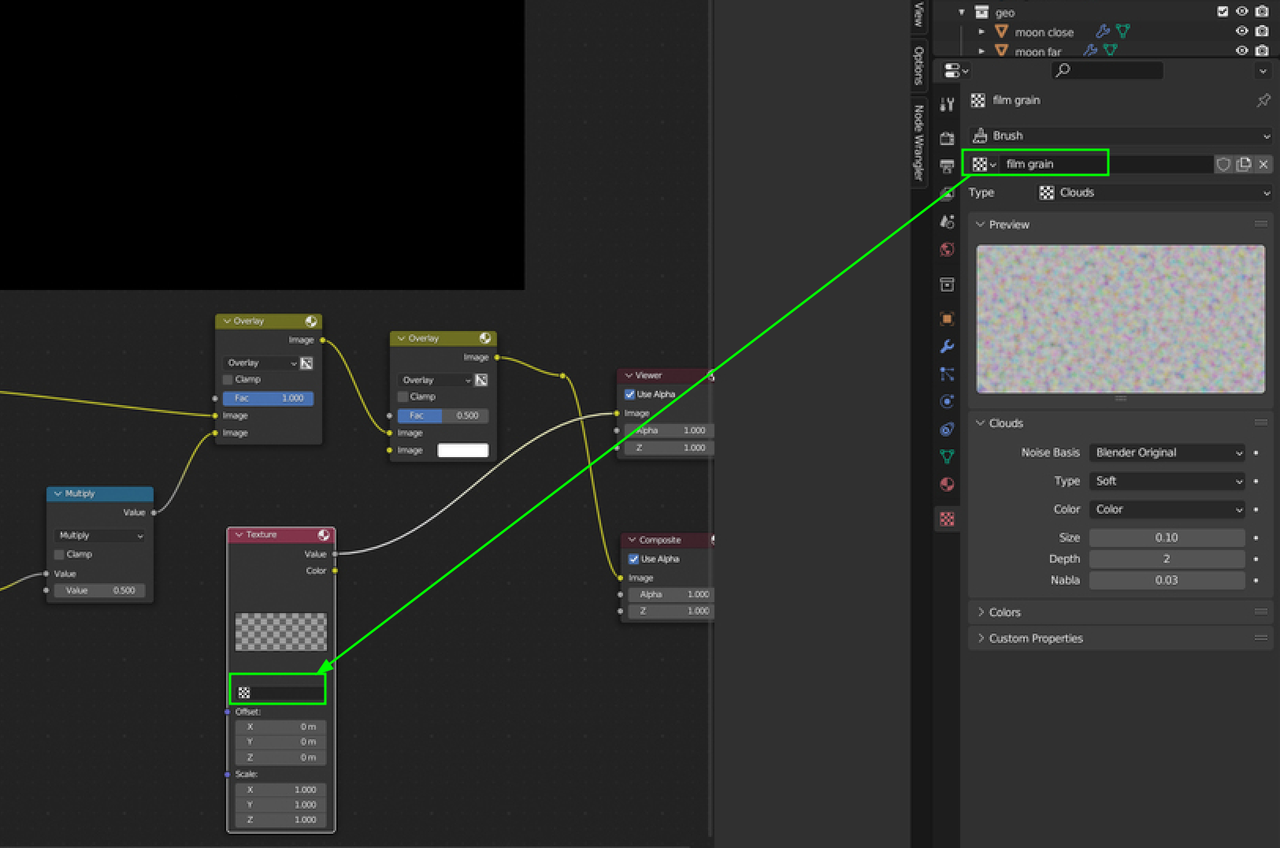Open the Brush context dropdown
The image size is (1280, 848).
[x=1120, y=136]
